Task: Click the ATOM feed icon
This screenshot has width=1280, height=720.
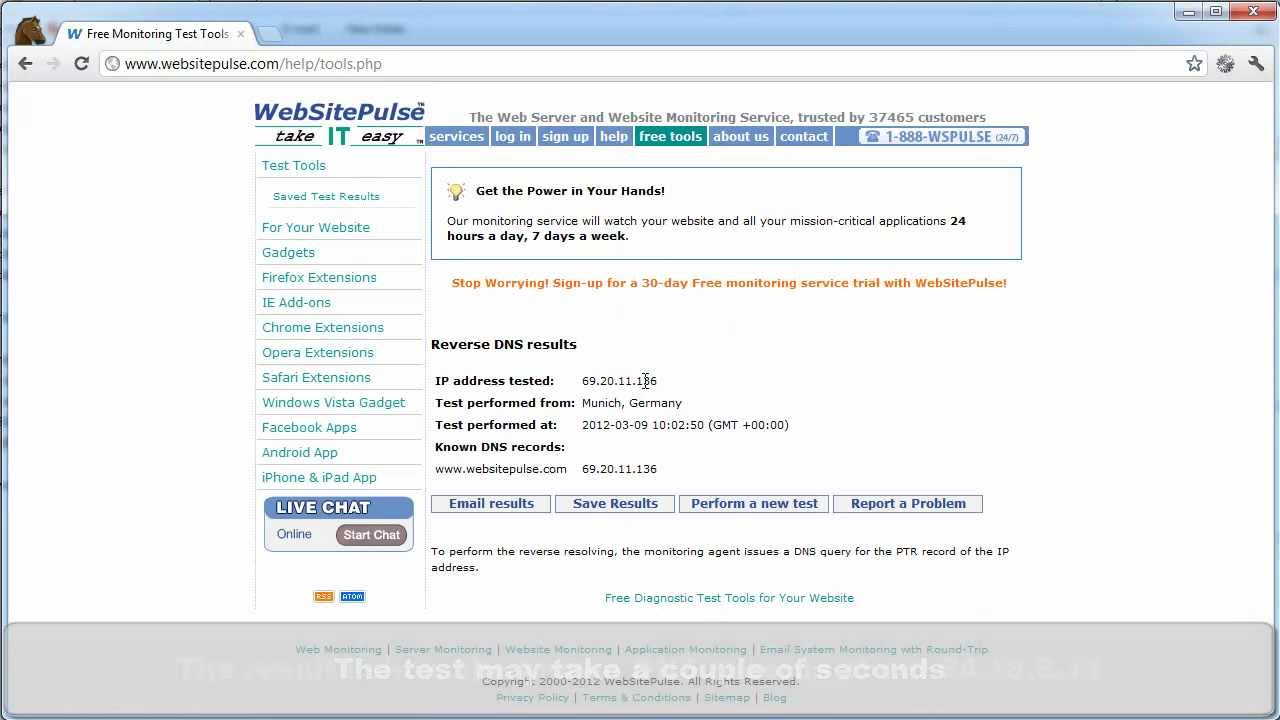Action: [x=352, y=596]
